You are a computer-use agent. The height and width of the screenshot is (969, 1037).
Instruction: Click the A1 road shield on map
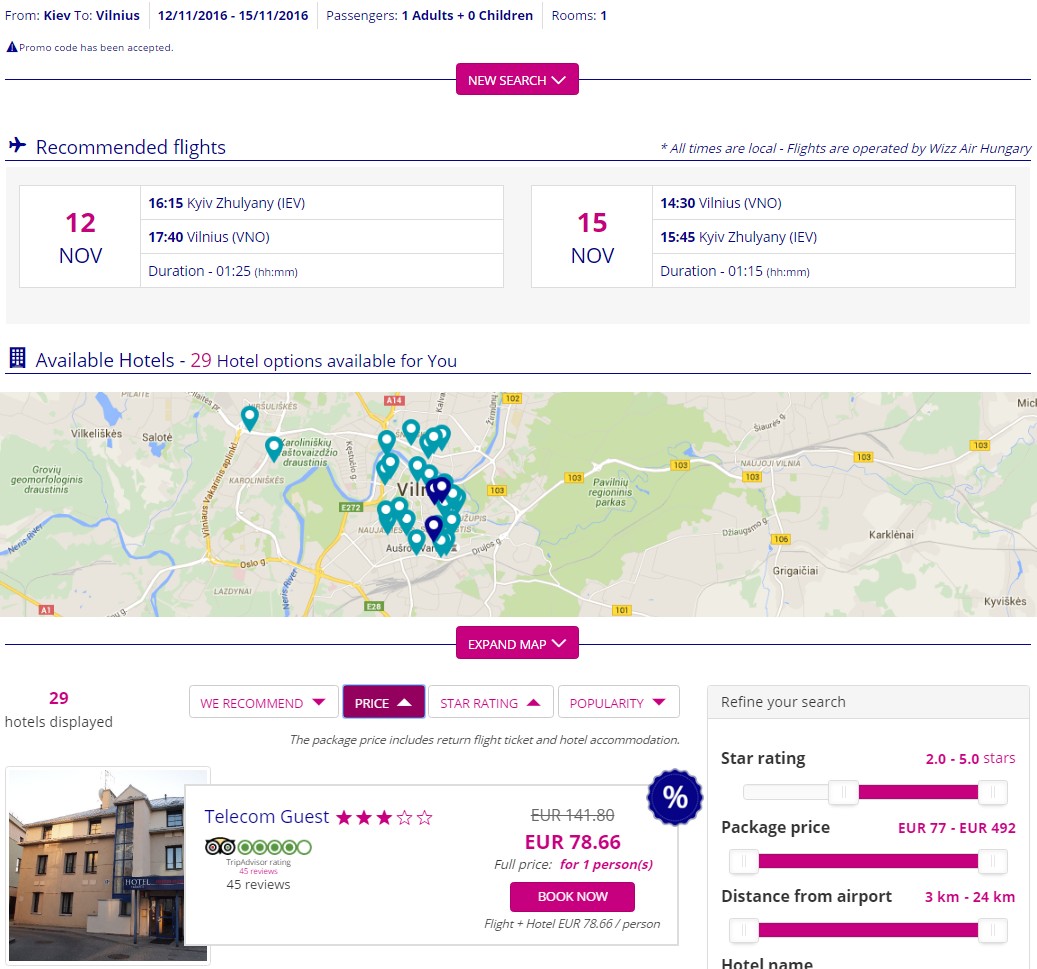46,610
